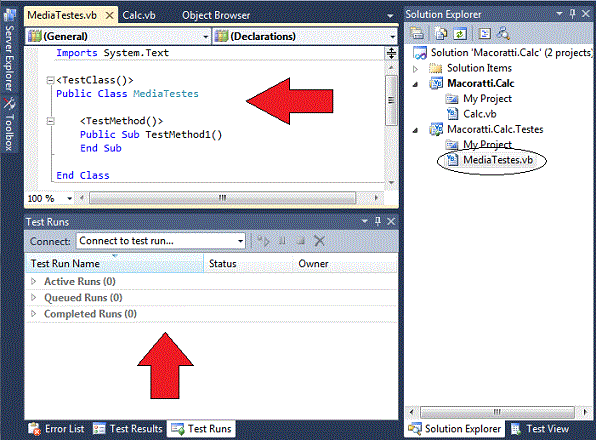Image resolution: width=596 pixels, height=440 pixels.
Task: Click Refresh icon in Solution Explorer toolbar
Action: tap(460, 34)
